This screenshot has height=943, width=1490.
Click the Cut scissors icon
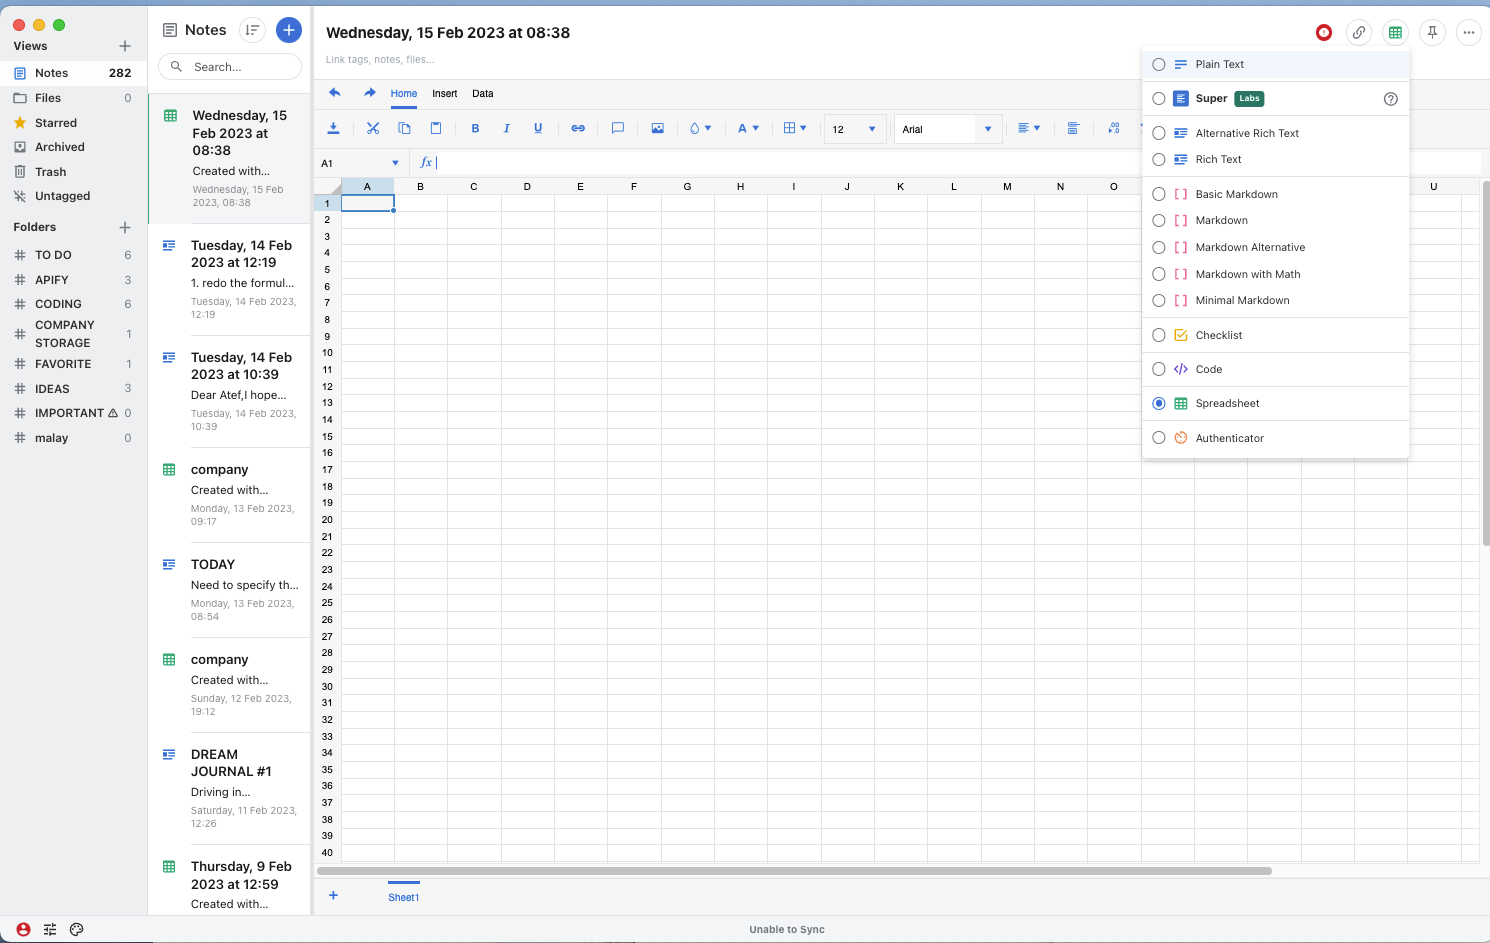click(x=373, y=129)
